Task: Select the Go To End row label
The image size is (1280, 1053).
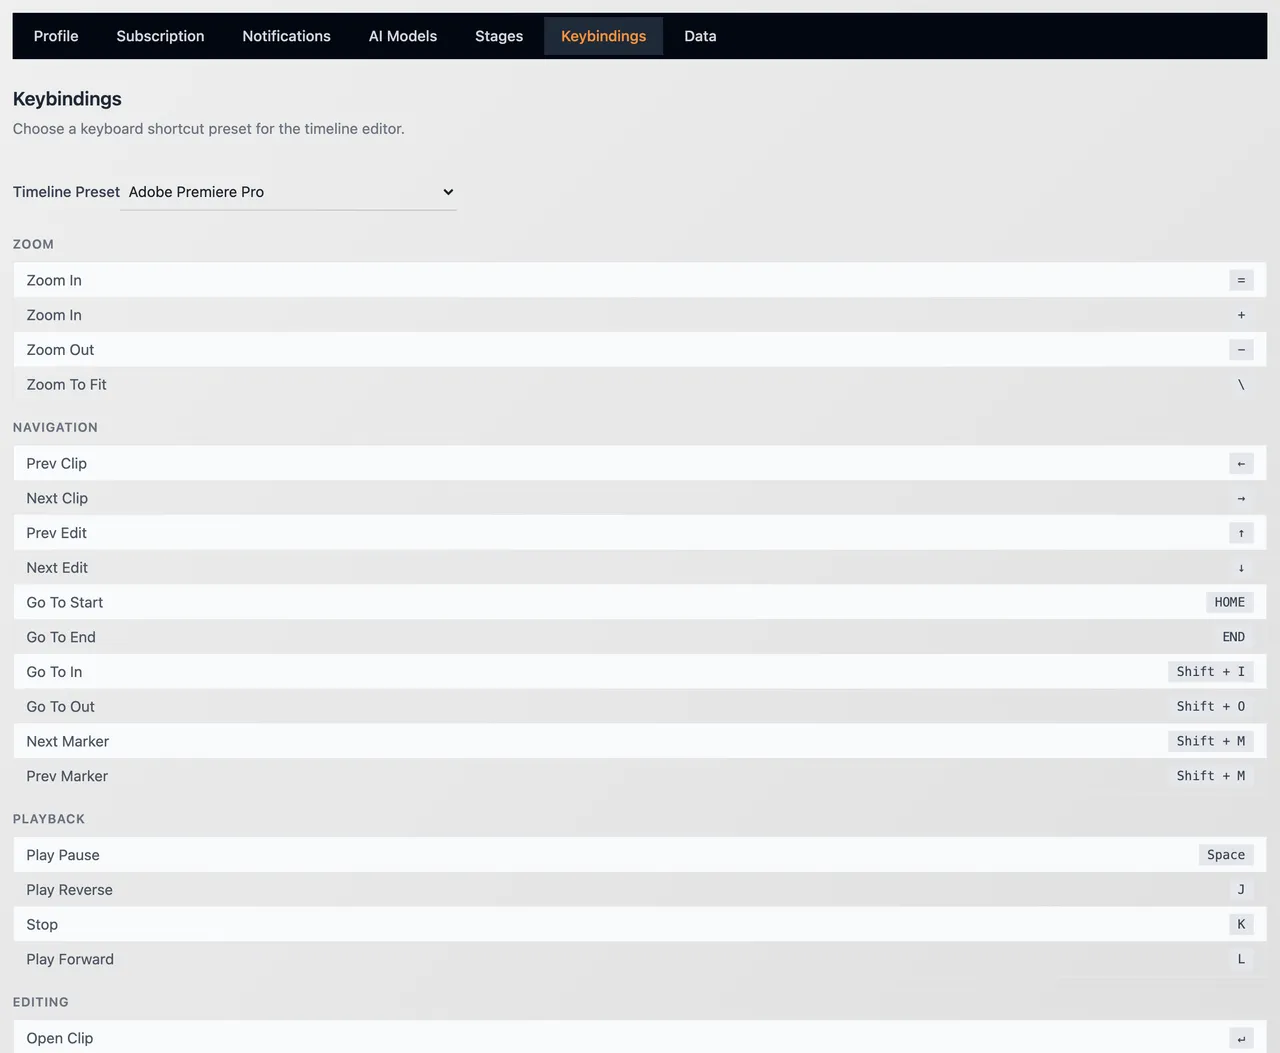Action: [61, 637]
